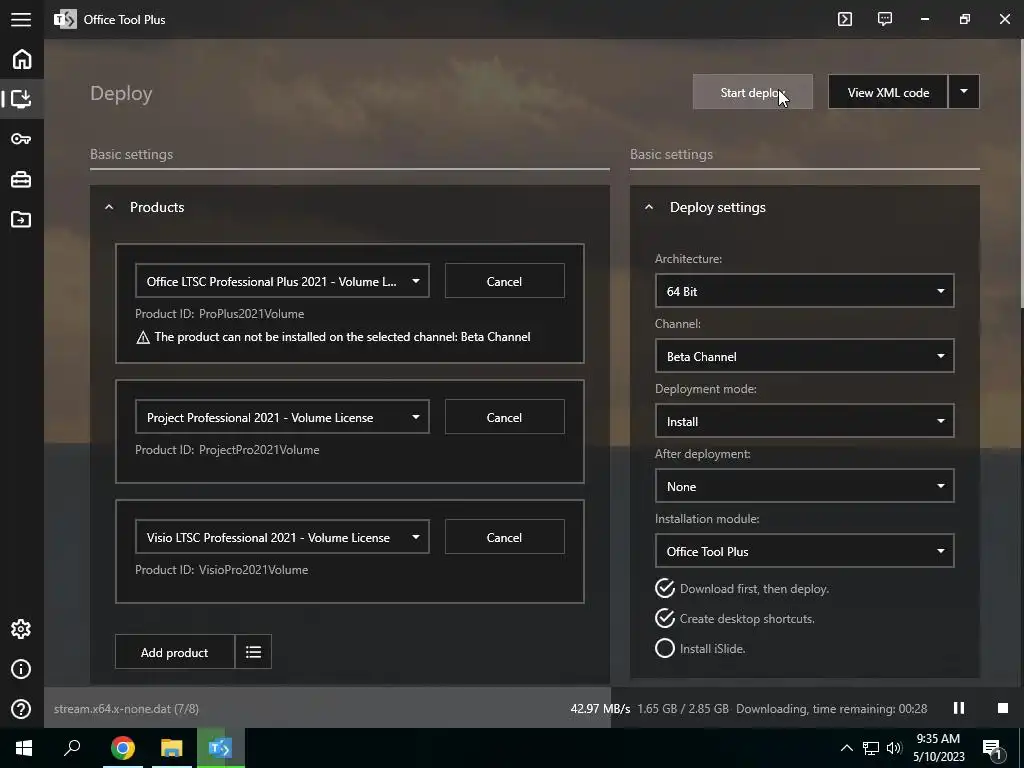Screen dimensions: 1024x768
Task: Click Add product button
Action: click(x=174, y=652)
